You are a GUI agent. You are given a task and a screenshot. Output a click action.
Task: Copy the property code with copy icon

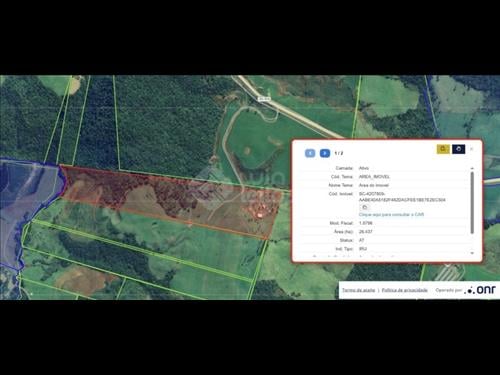pyautogui.click(x=364, y=207)
